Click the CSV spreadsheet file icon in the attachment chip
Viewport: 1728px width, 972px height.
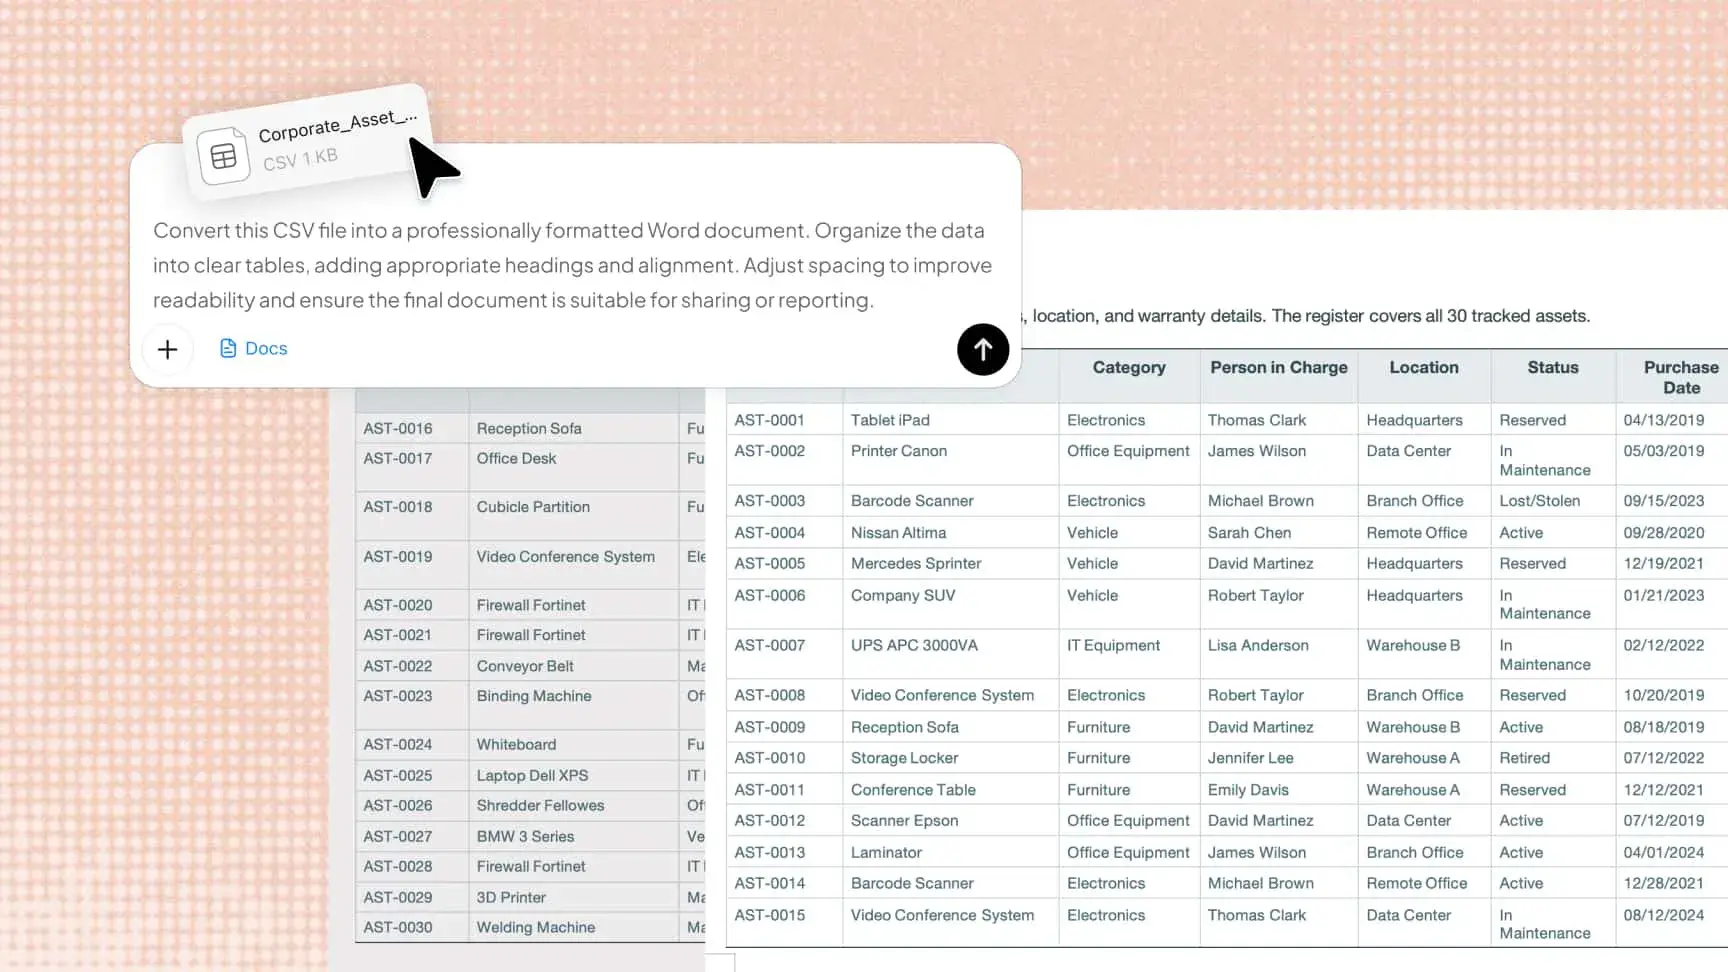(223, 156)
